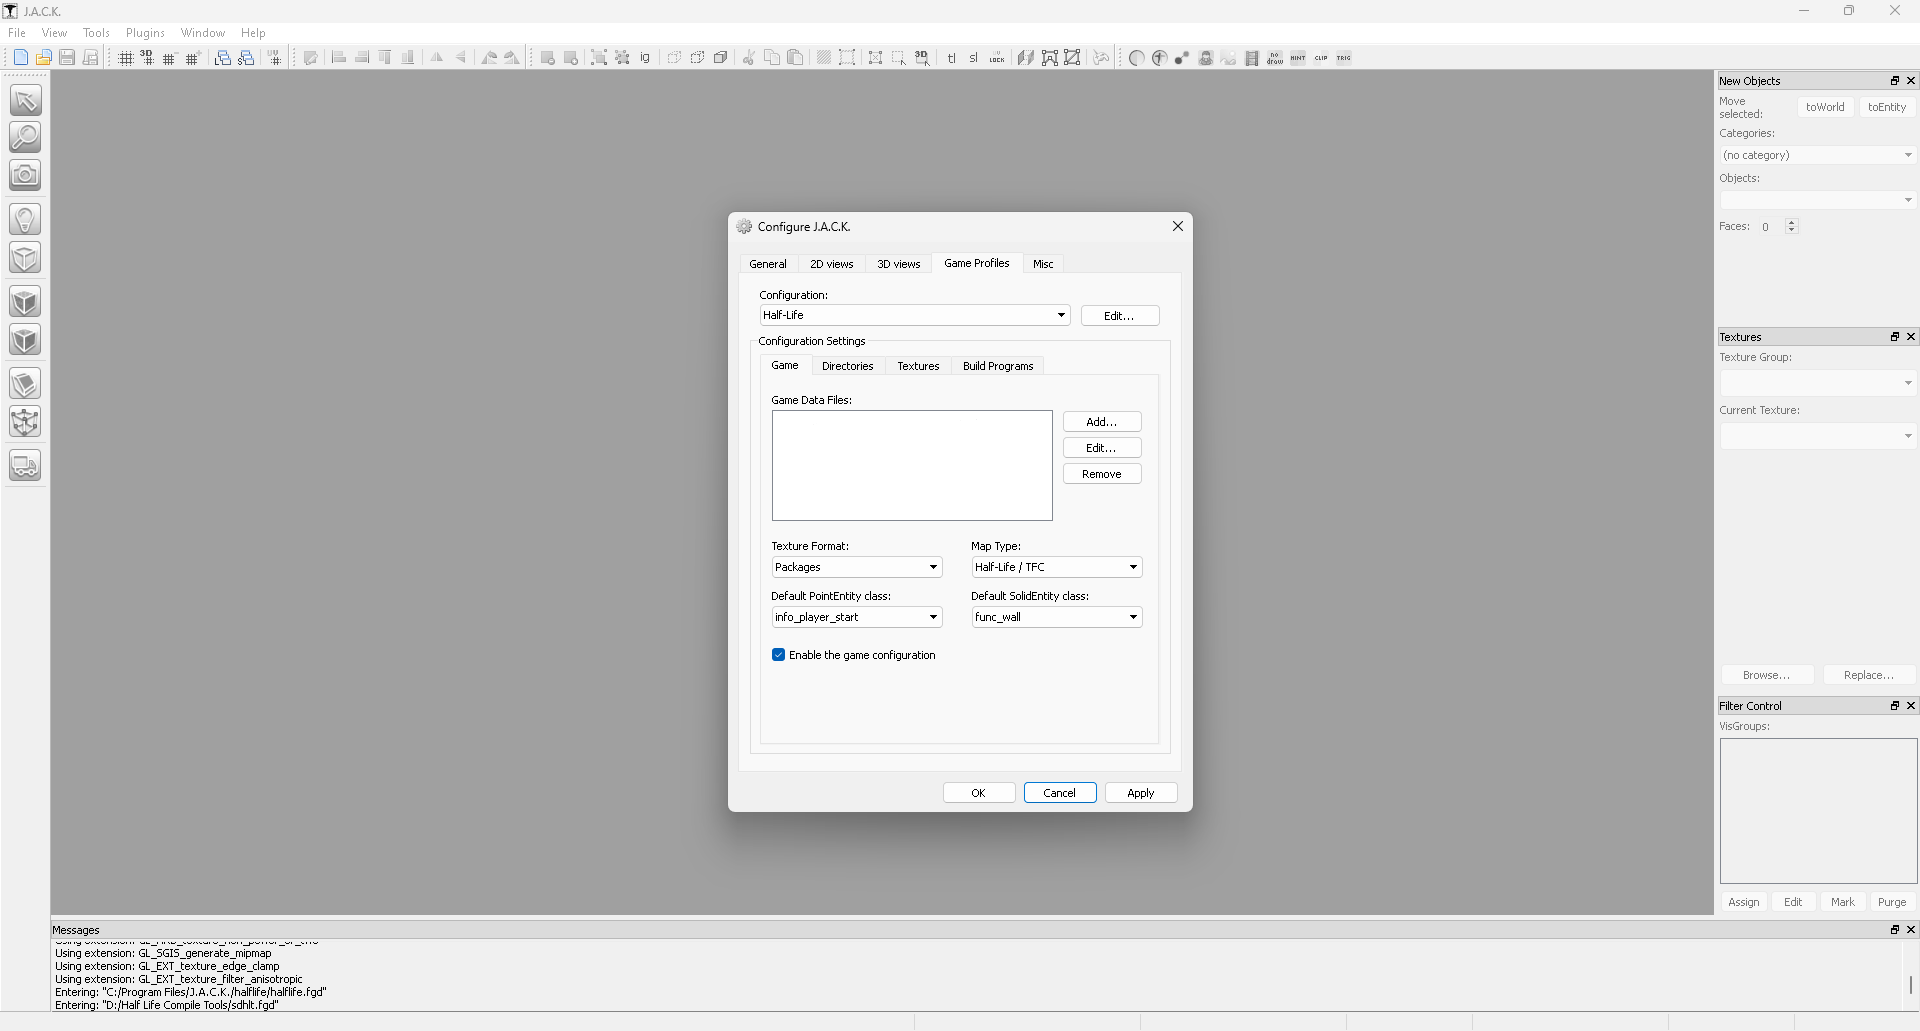Select the truck-shaped Path tool
This screenshot has height=1031, width=1920.
[25, 466]
